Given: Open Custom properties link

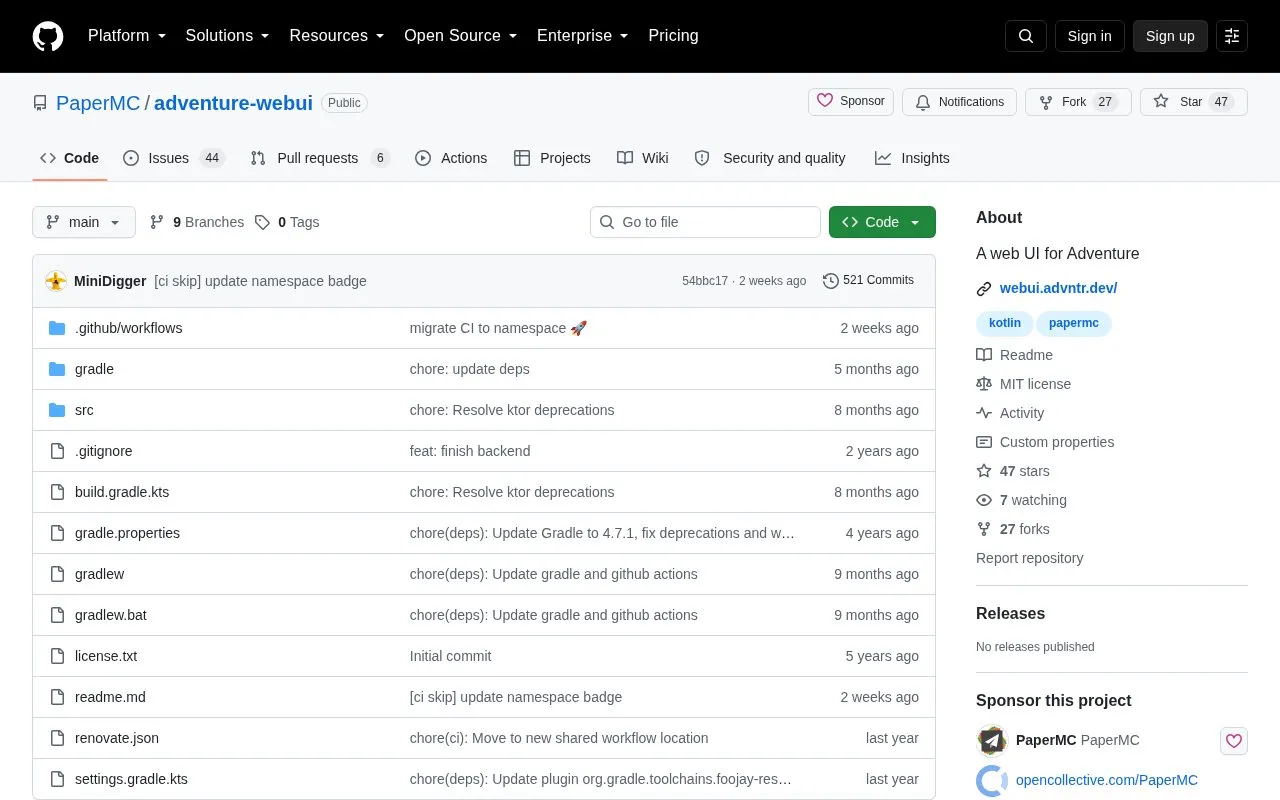Looking at the screenshot, I should pyautogui.click(x=1045, y=442).
